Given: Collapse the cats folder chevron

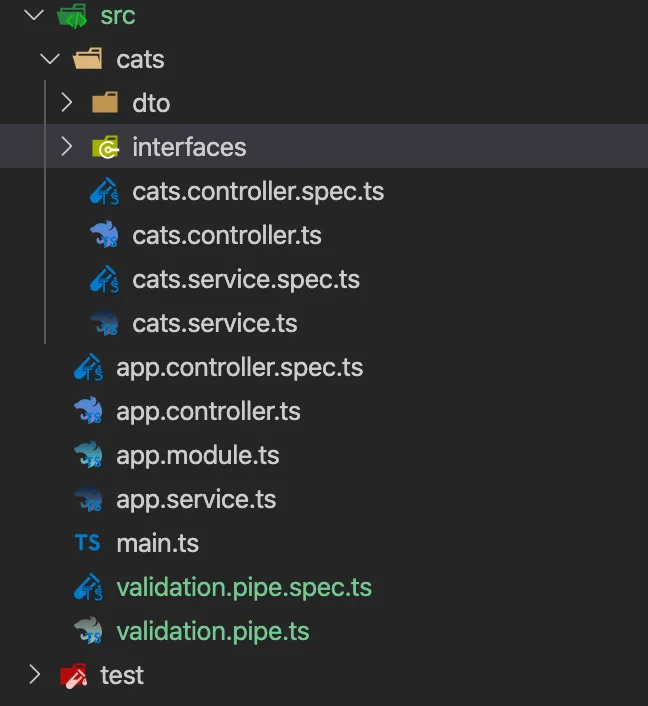Looking at the screenshot, I should pos(50,59).
